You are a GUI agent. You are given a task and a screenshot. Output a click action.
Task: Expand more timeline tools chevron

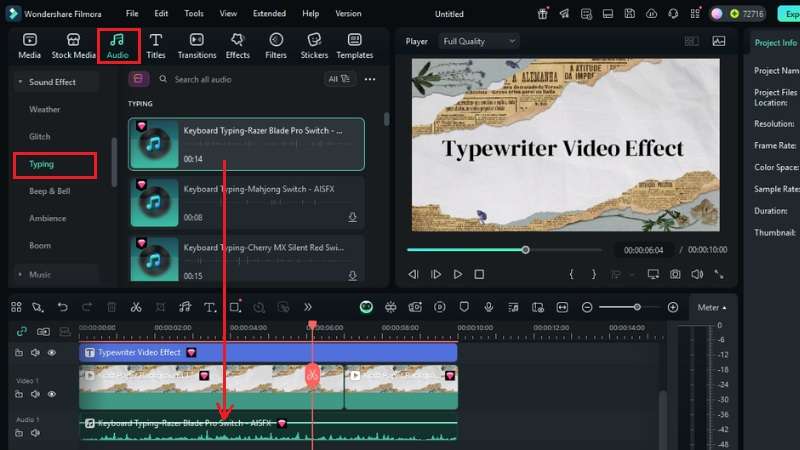click(308, 307)
